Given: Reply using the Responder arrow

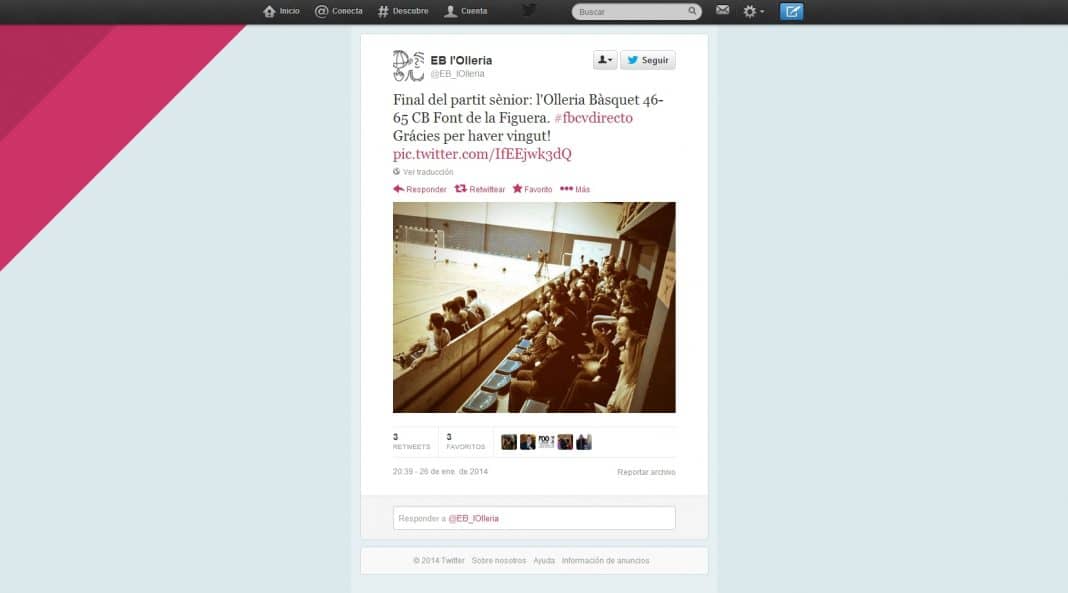Looking at the screenshot, I should 420,189.
